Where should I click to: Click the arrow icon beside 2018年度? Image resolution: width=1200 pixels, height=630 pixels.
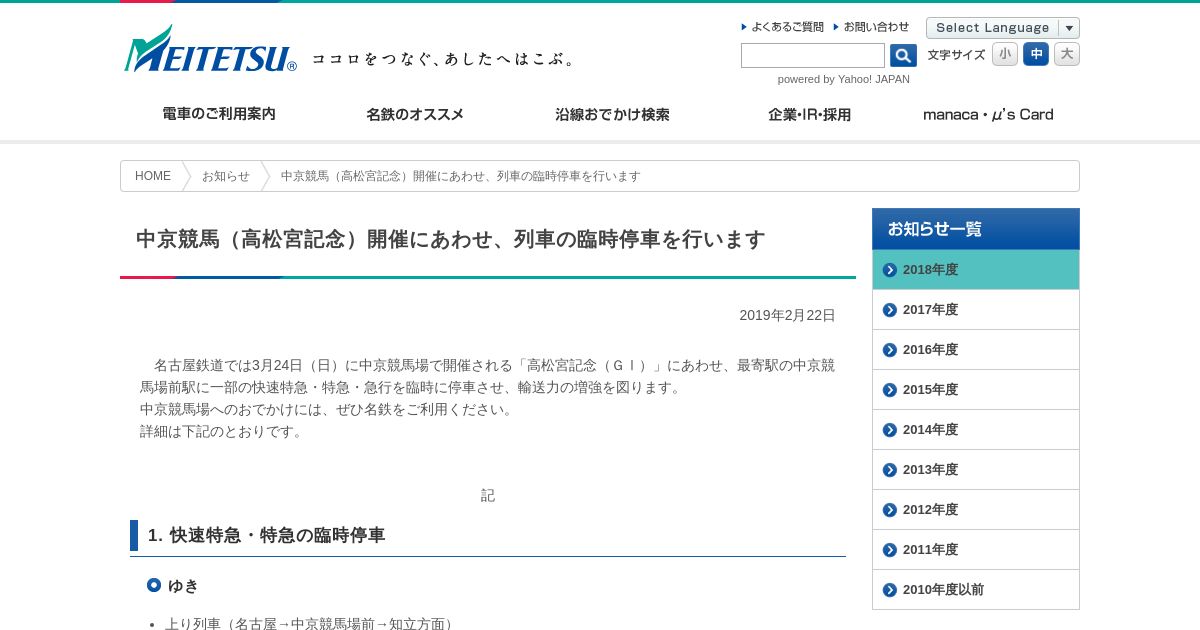[x=890, y=270]
